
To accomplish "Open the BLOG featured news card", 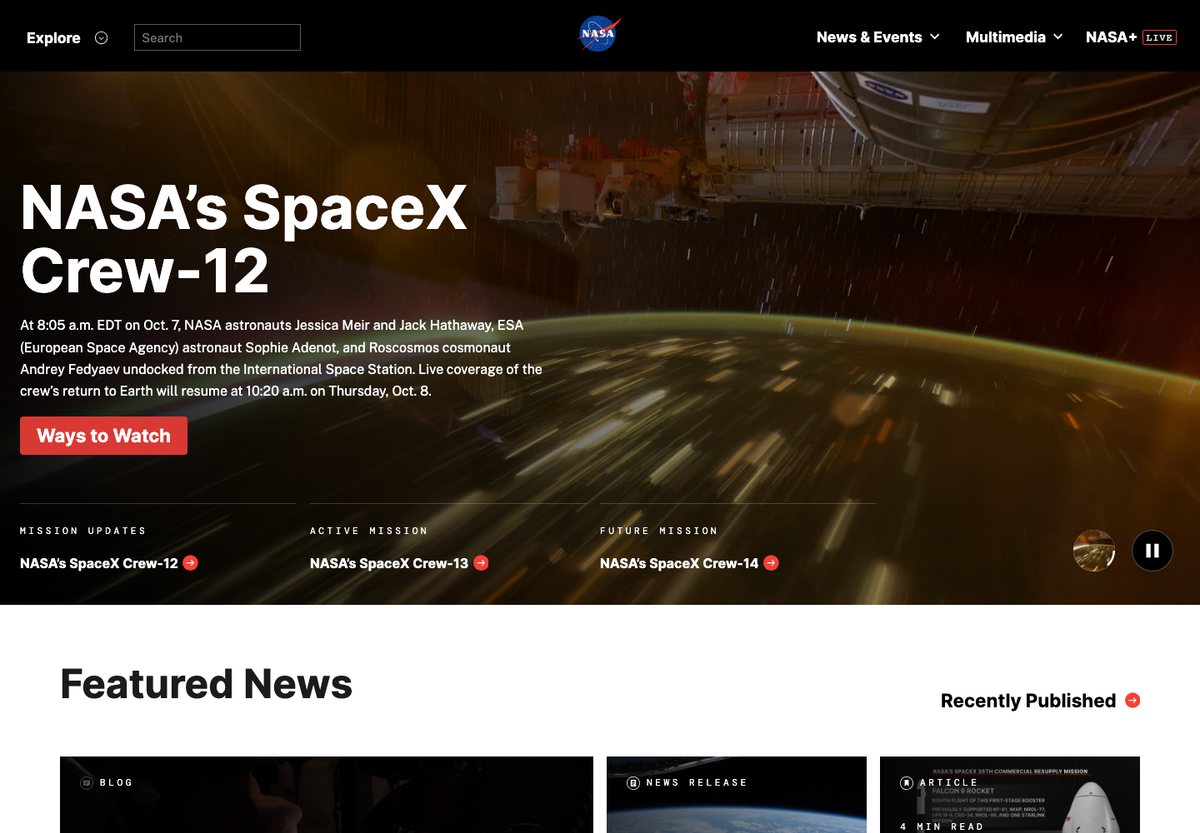I will 326,795.
